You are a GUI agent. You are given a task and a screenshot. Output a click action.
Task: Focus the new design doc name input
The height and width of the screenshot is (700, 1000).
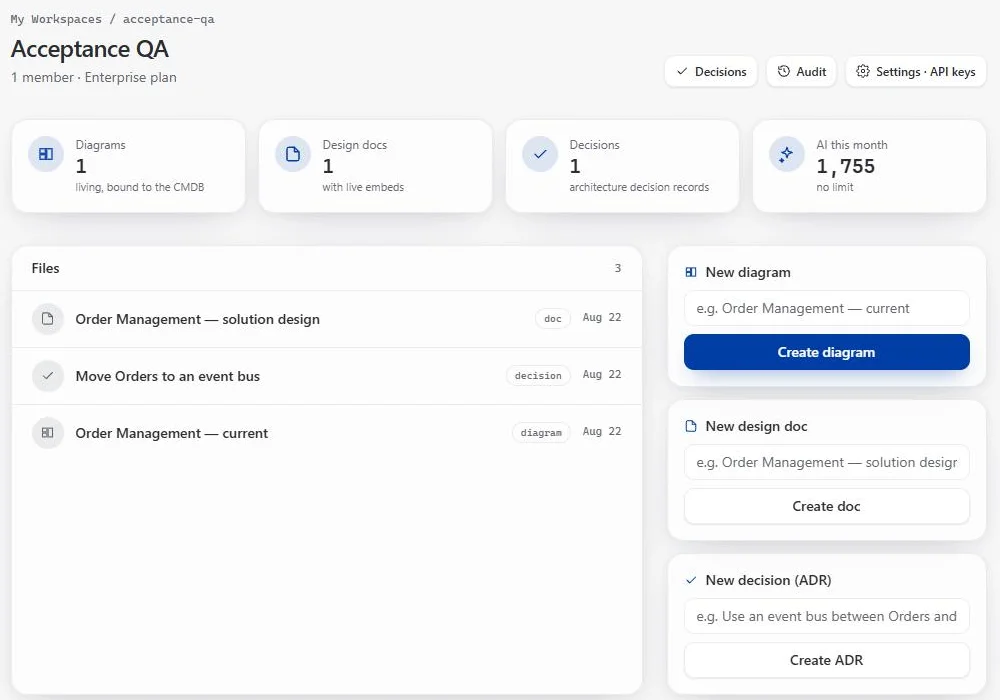tap(827, 462)
